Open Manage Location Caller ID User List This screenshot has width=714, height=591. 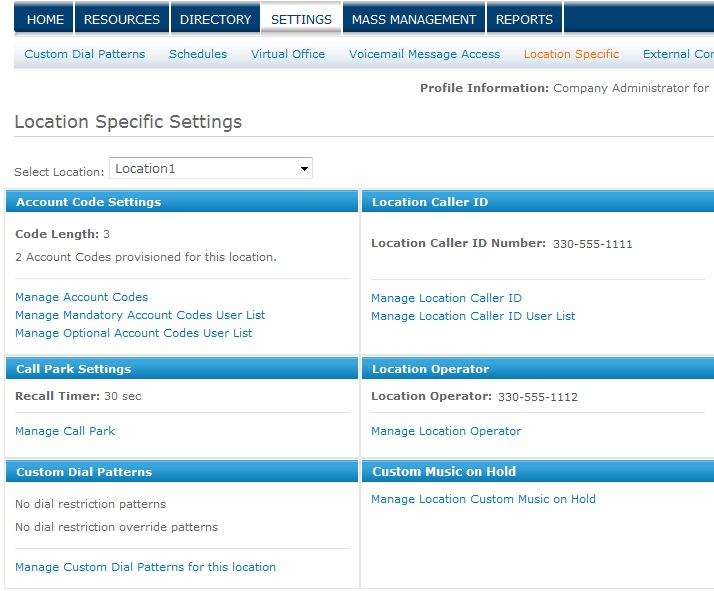[x=473, y=316]
